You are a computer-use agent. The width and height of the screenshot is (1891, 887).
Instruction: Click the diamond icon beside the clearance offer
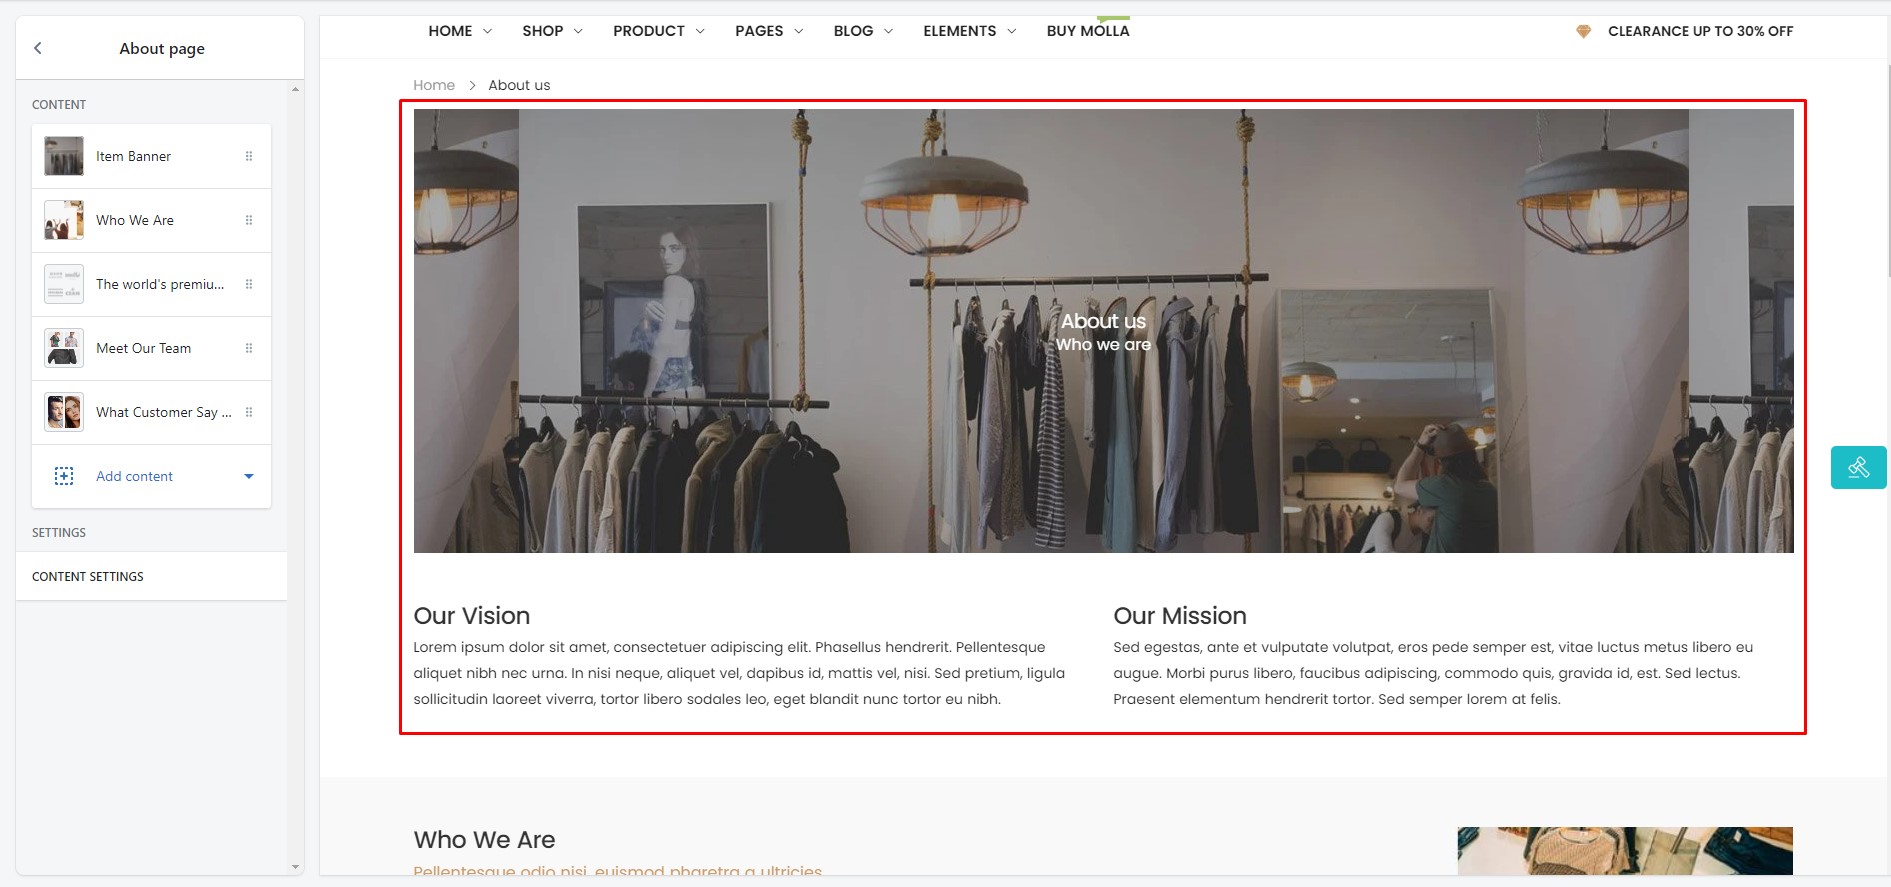[x=1583, y=31]
